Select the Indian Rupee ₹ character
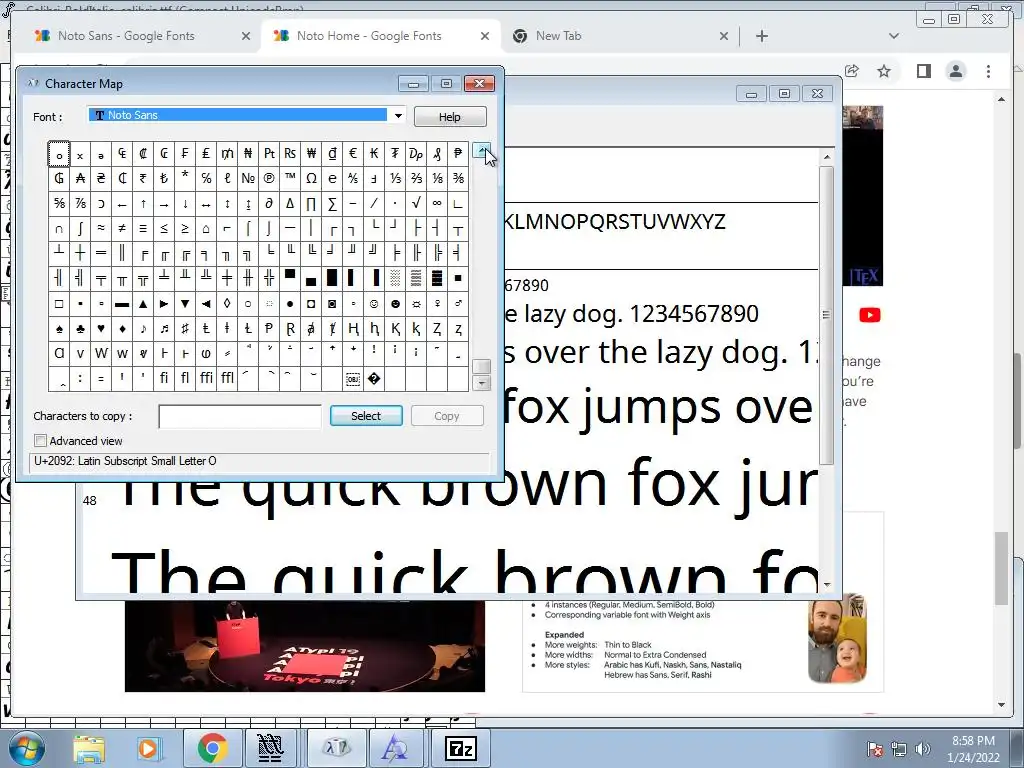The width and height of the screenshot is (1024, 768). (143, 178)
